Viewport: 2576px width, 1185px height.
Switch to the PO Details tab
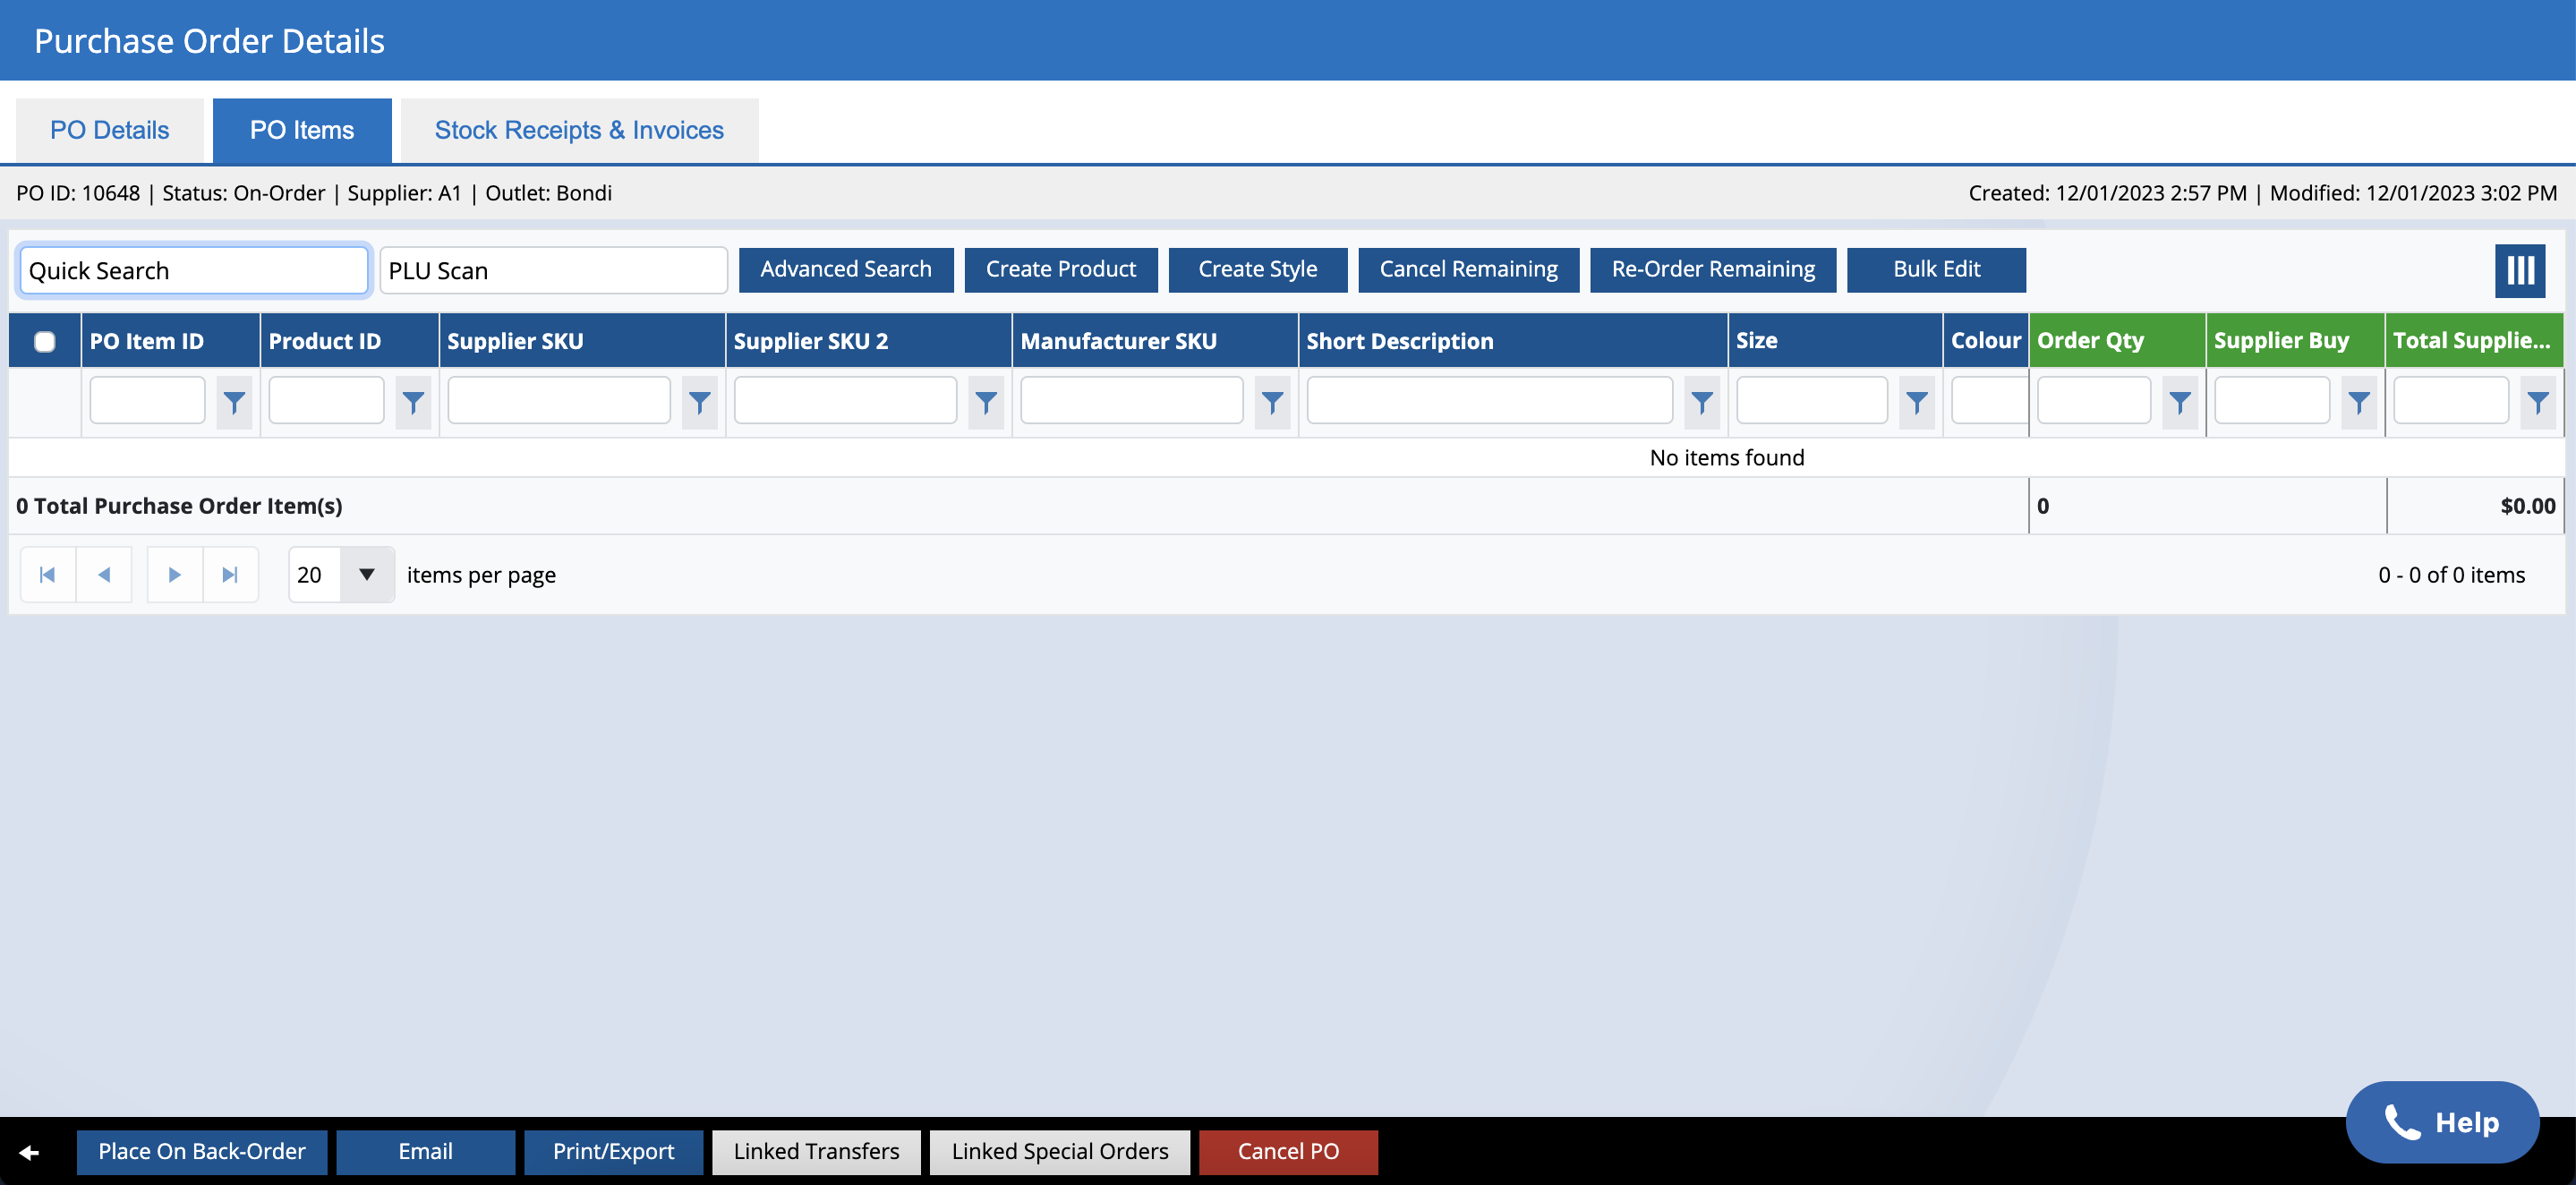tap(109, 130)
